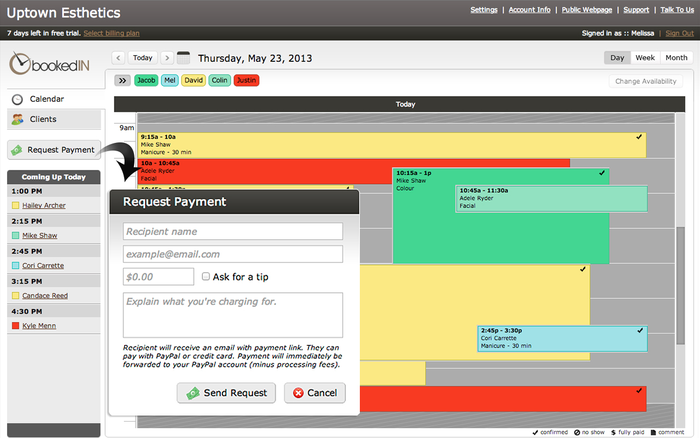Viewport: 700px width, 438px height.
Task: Open Clients from the sidebar
Action: point(43,119)
